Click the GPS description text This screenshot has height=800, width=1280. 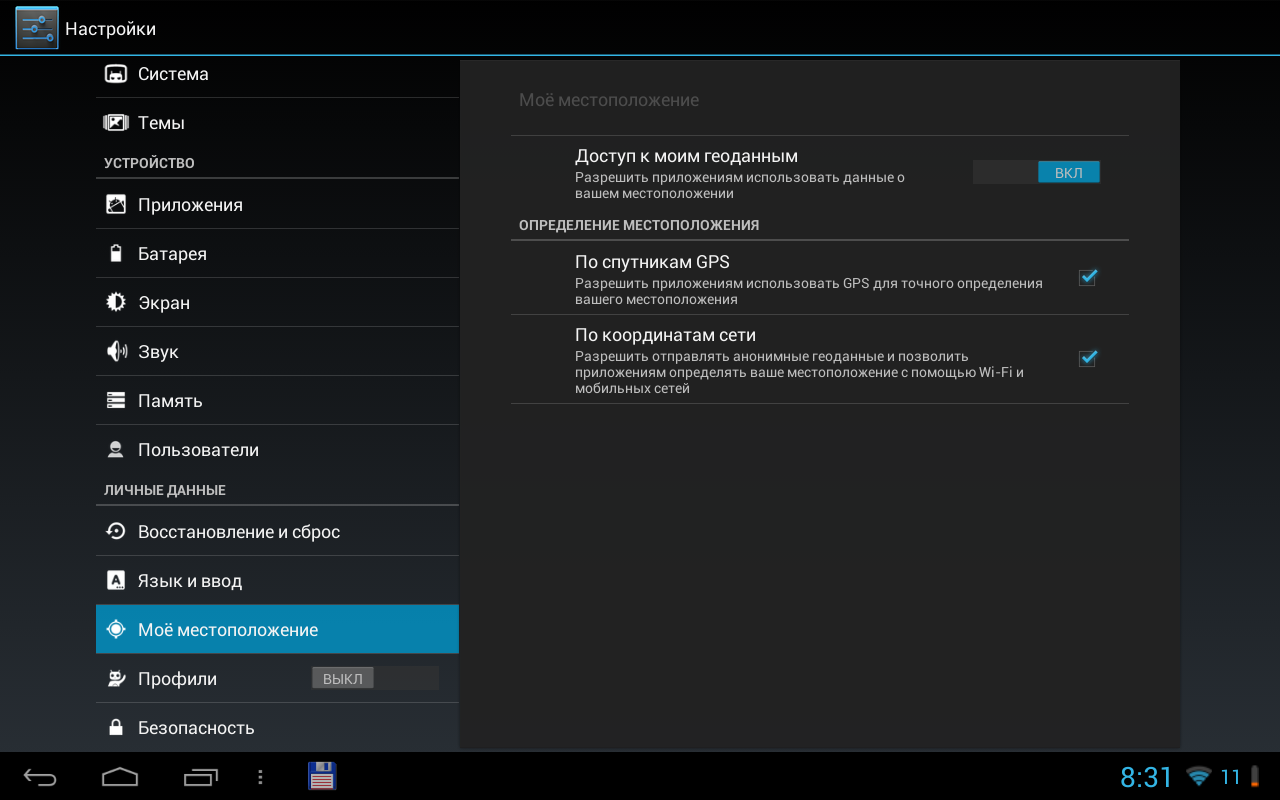pyautogui.click(x=809, y=291)
